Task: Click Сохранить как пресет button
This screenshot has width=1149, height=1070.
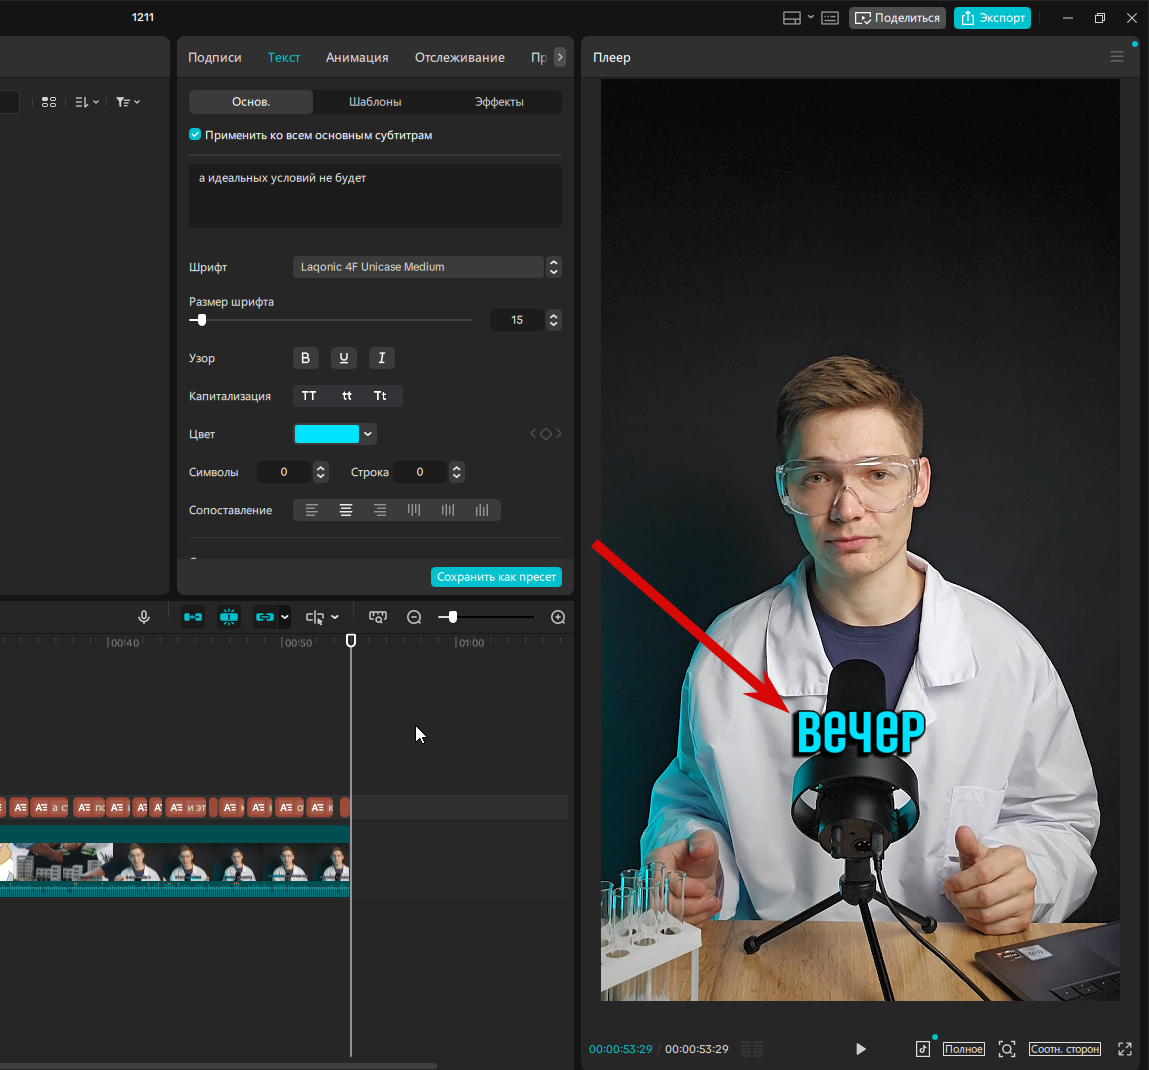Action: (x=496, y=577)
